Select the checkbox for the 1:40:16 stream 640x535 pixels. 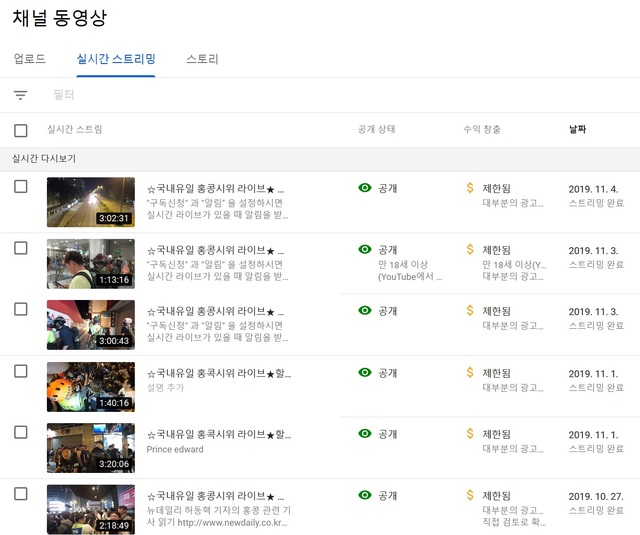point(21,371)
